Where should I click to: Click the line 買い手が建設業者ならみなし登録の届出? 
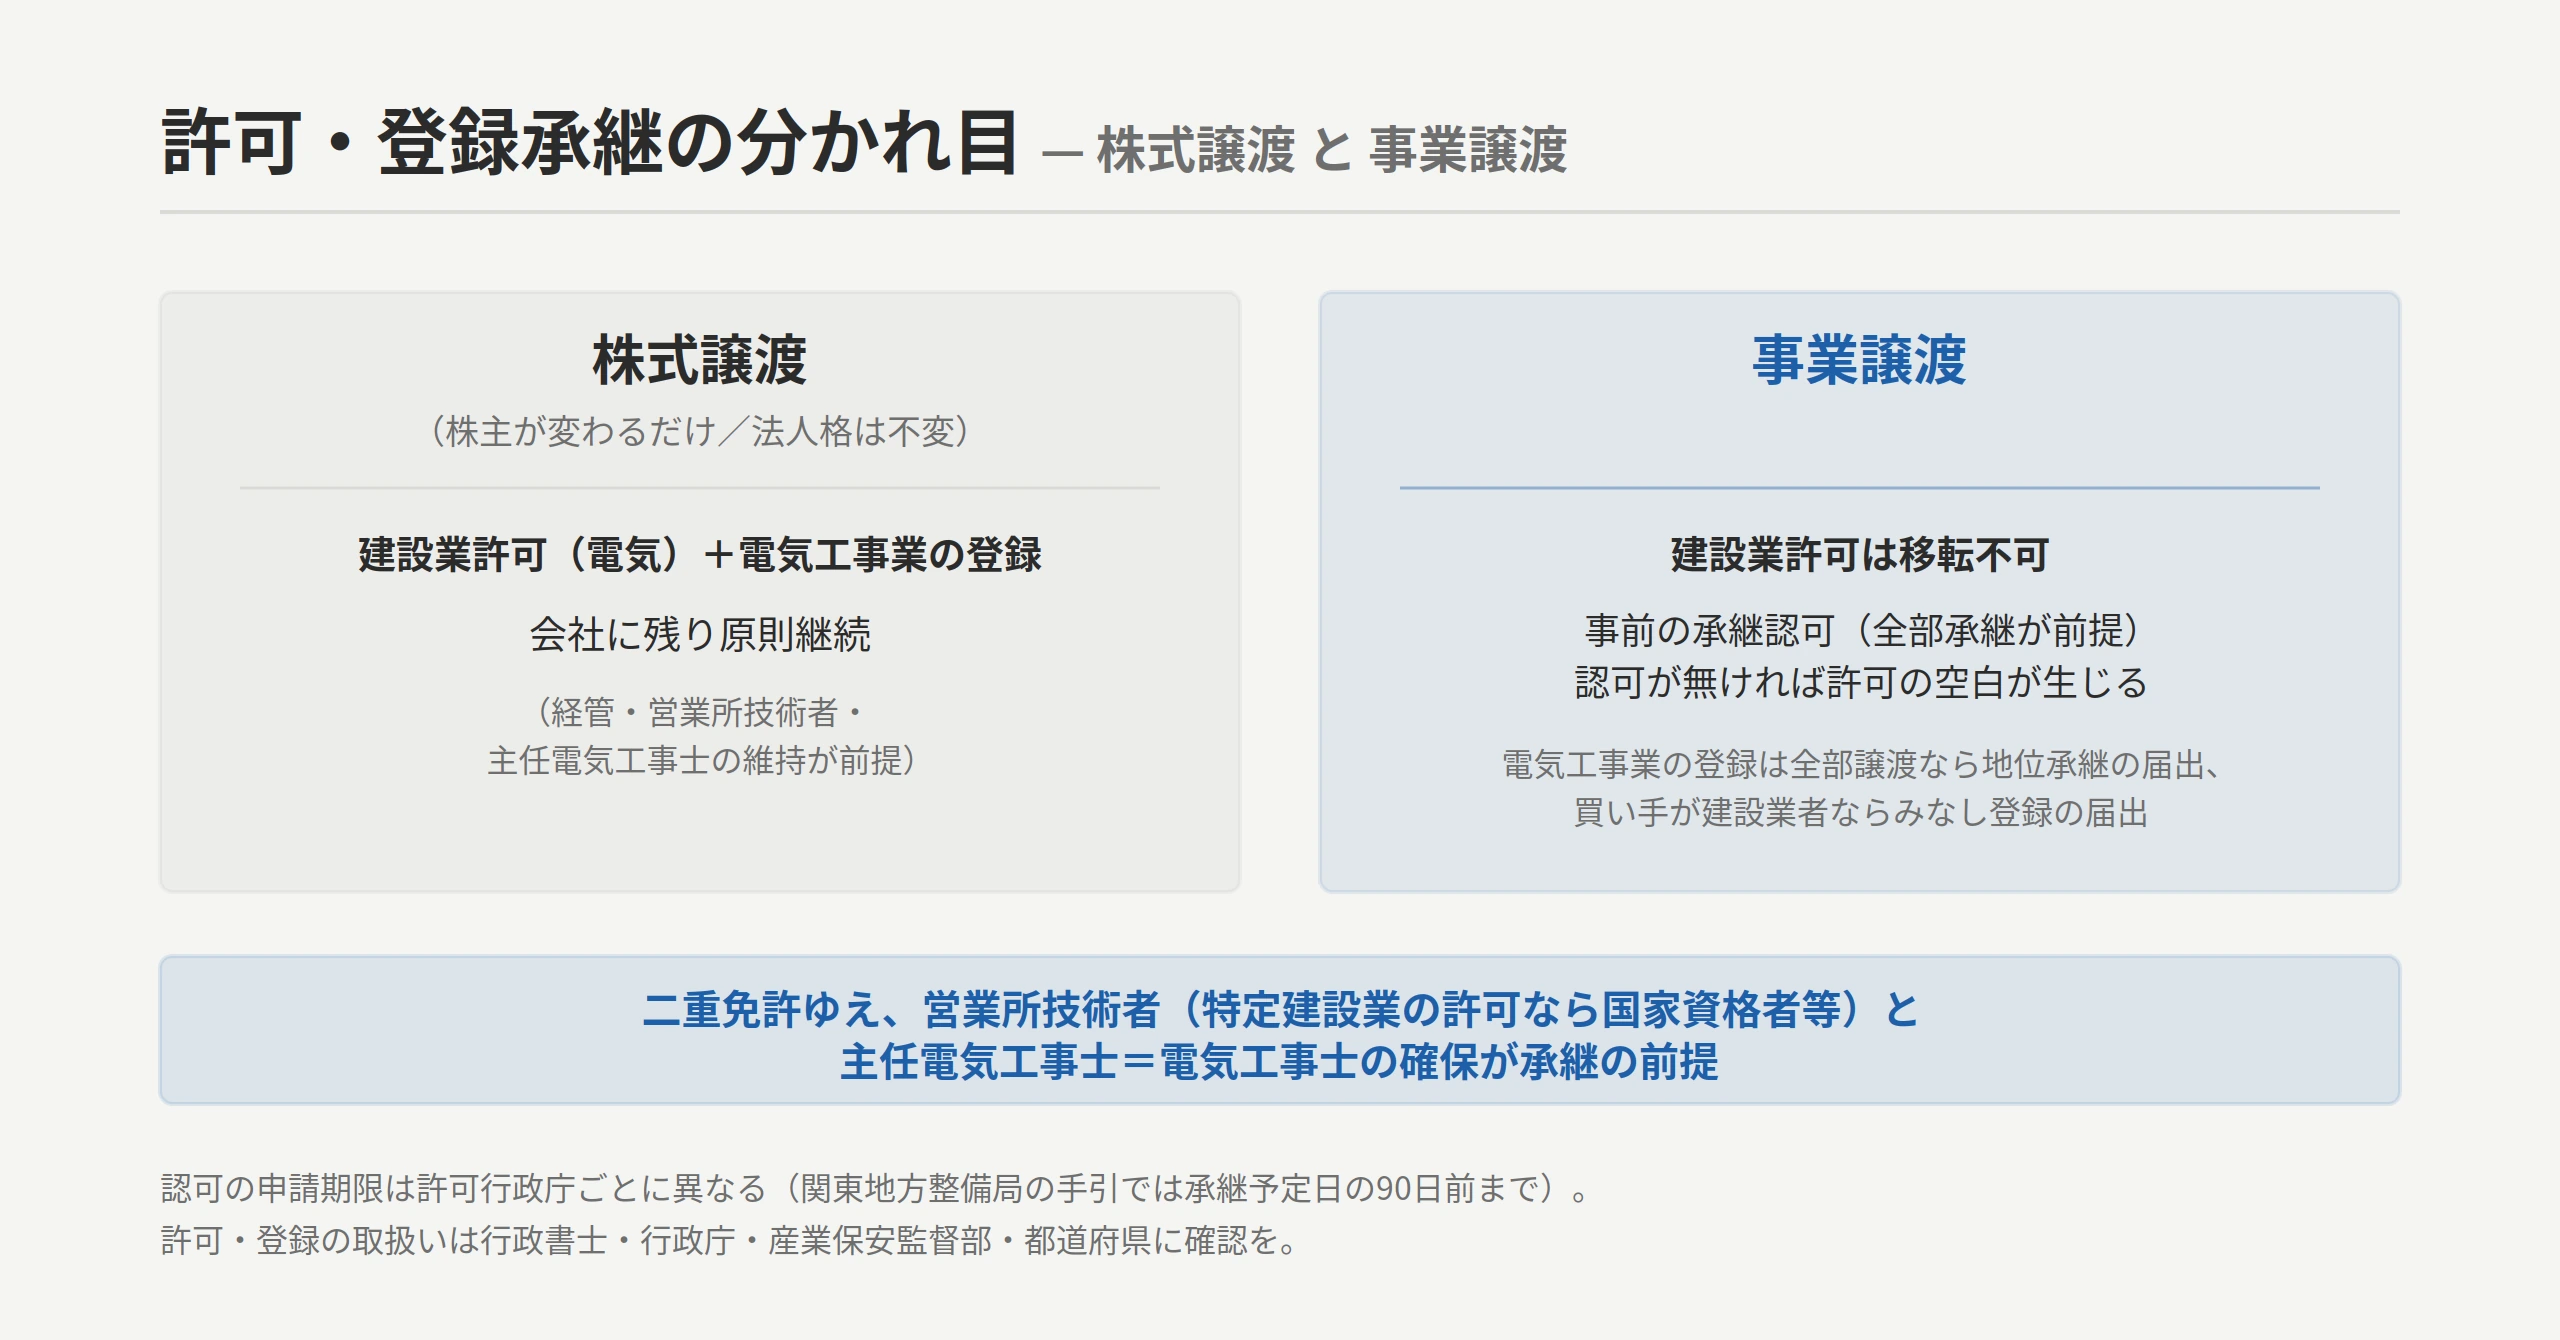click(x=1859, y=812)
